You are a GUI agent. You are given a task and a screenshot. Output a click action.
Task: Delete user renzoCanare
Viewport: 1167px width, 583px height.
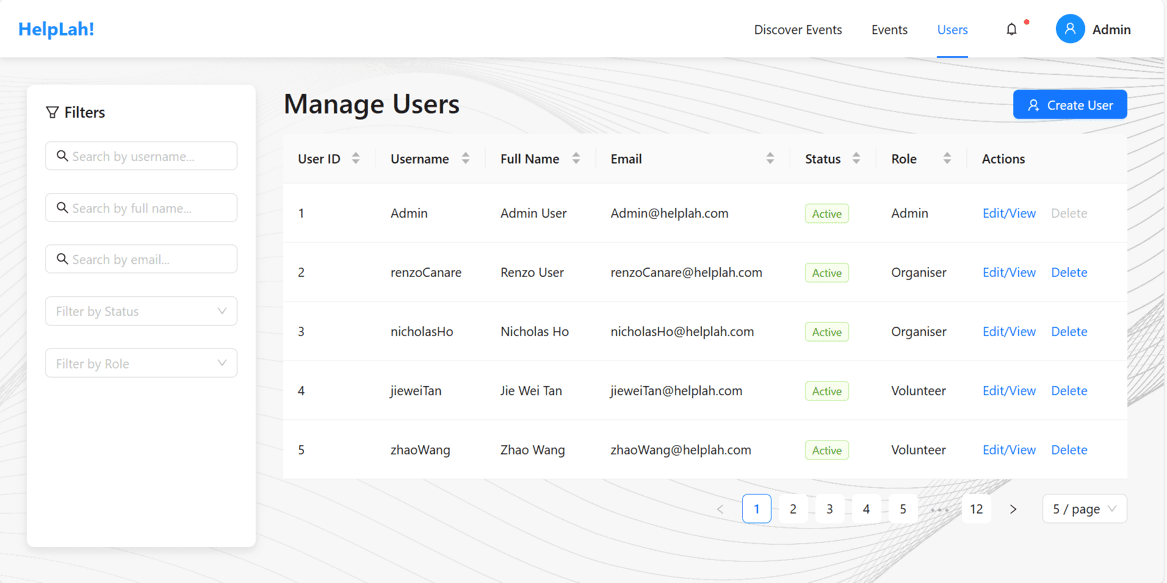(x=1069, y=273)
